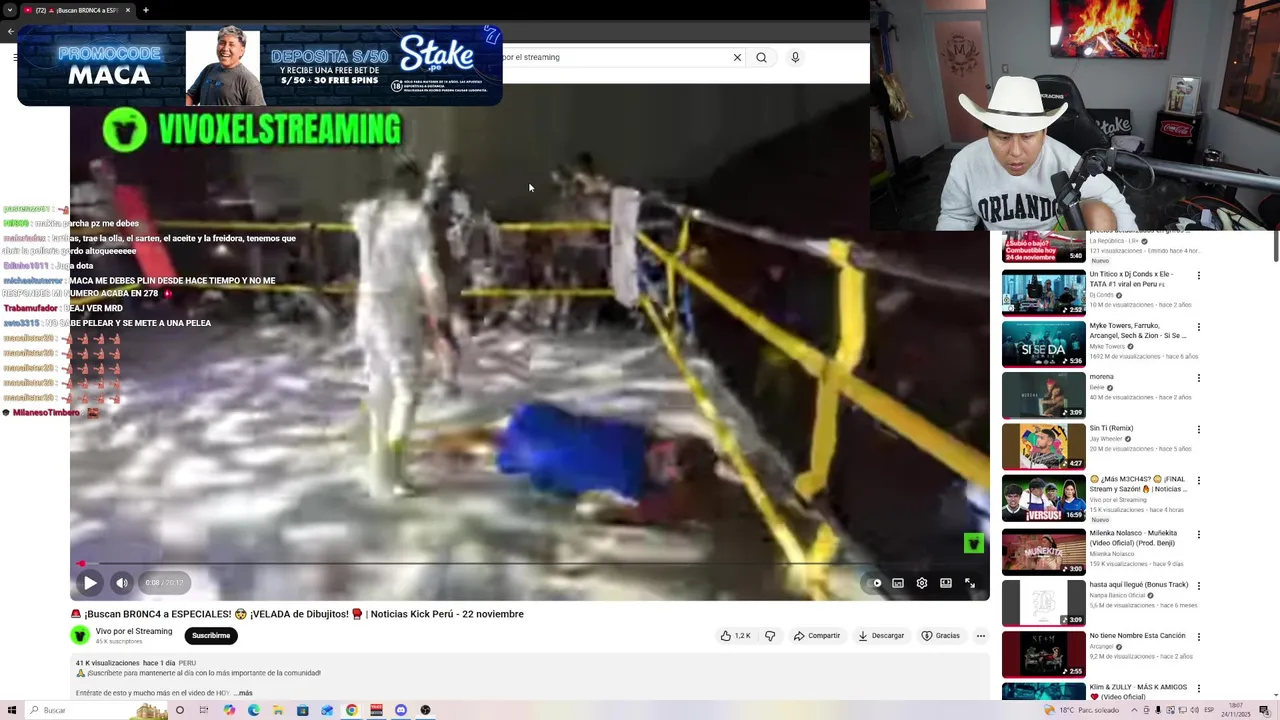Open the Windows Start menu
The image size is (1280, 720).
[12, 710]
